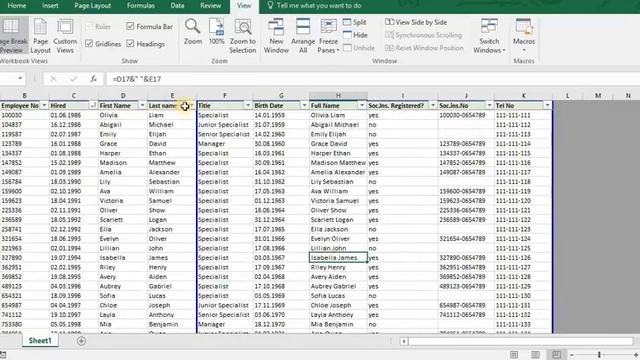This screenshot has height=360, width=640.
Task: Open Switch Windows dropdown
Action: pos(489,36)
